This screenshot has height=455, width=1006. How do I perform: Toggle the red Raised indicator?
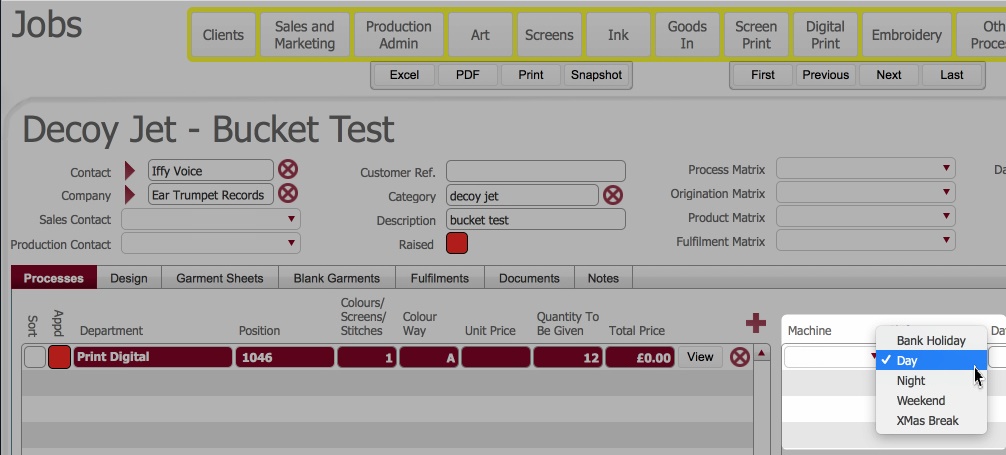pyautogui.click(x=456, y=243)
